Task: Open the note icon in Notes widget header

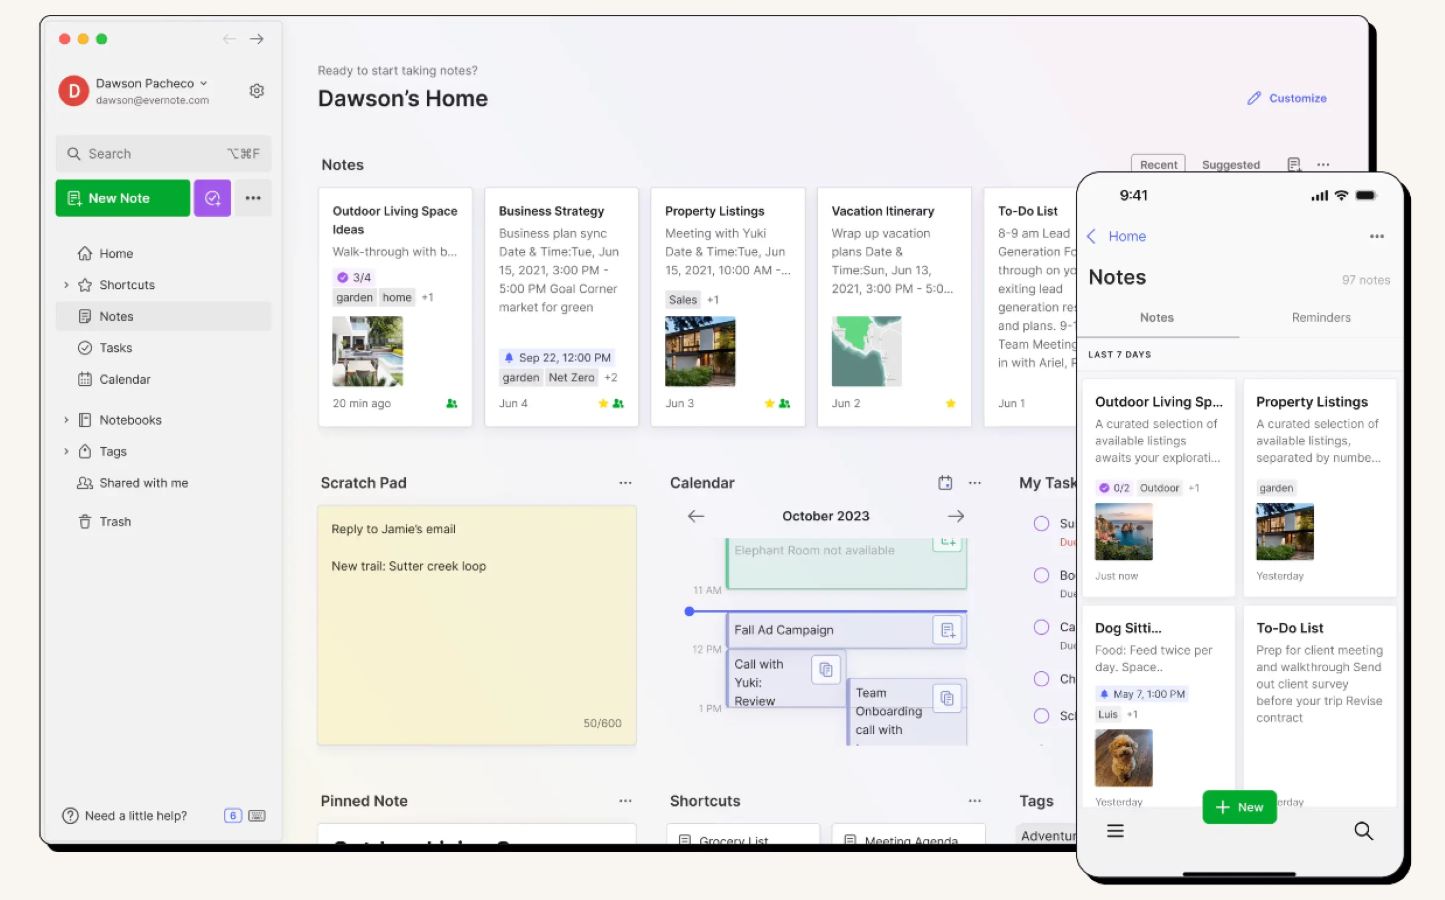Action: 1294,165
